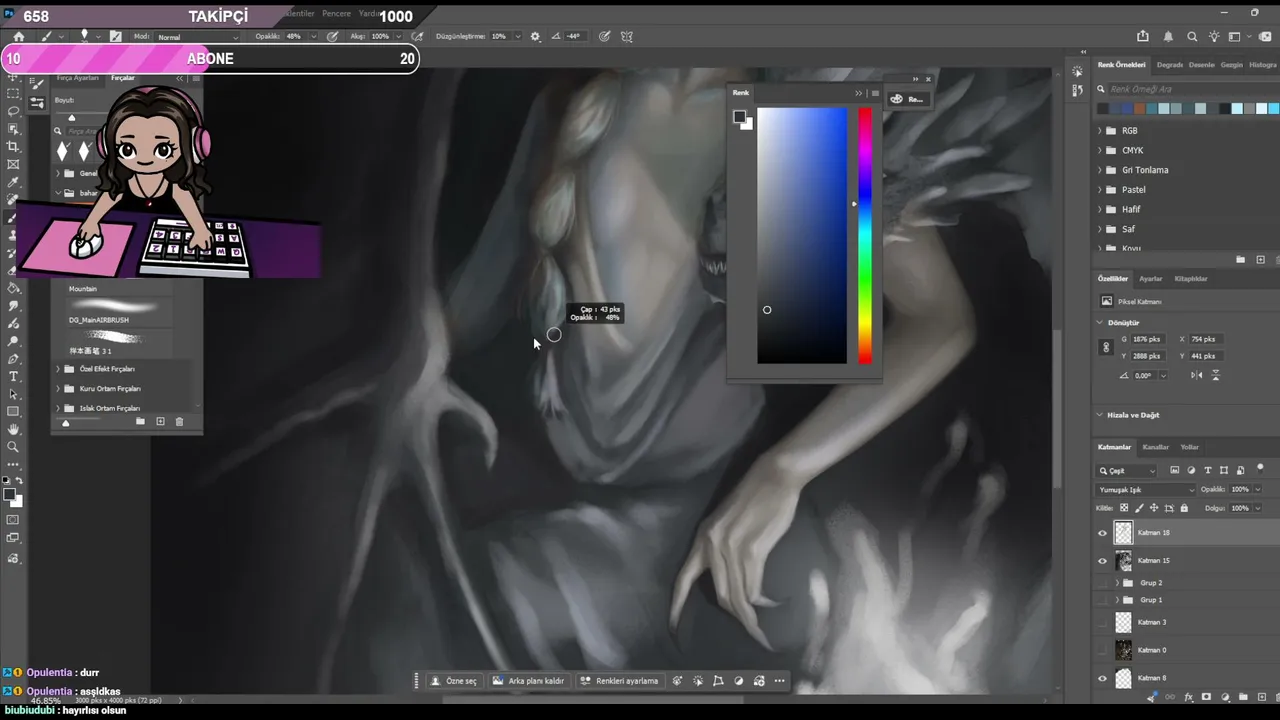Open smoothing options gear icon
1280x720 pixels.
point(535,37)
